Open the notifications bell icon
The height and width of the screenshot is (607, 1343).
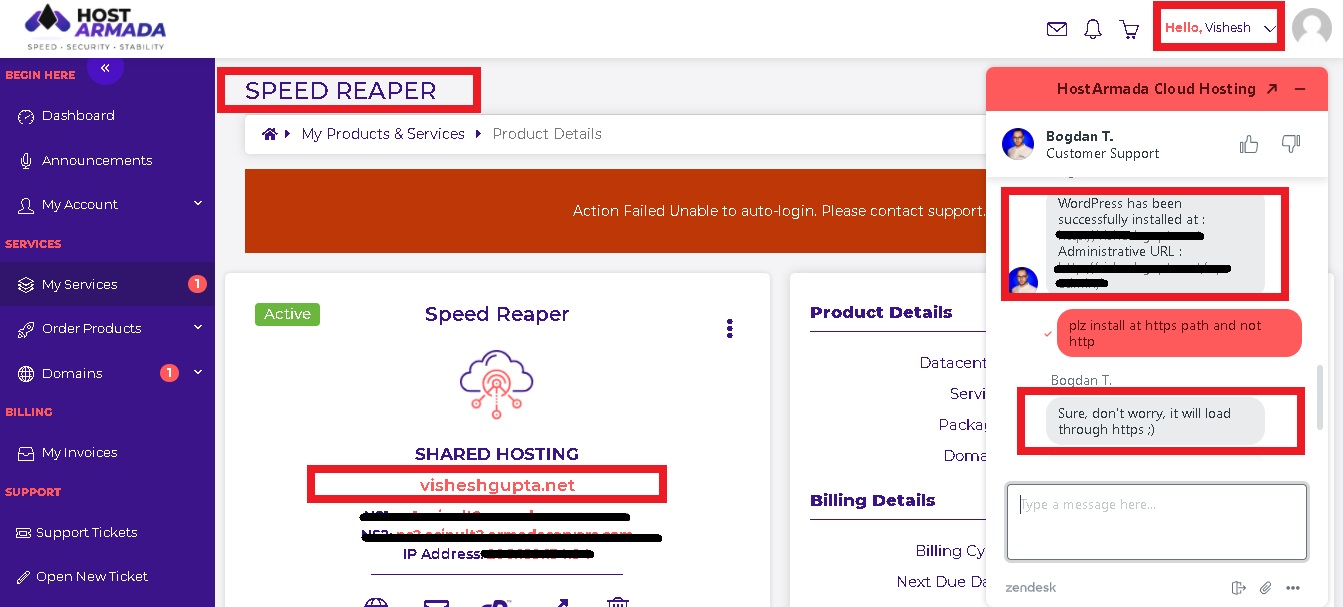coord(1093,29)
